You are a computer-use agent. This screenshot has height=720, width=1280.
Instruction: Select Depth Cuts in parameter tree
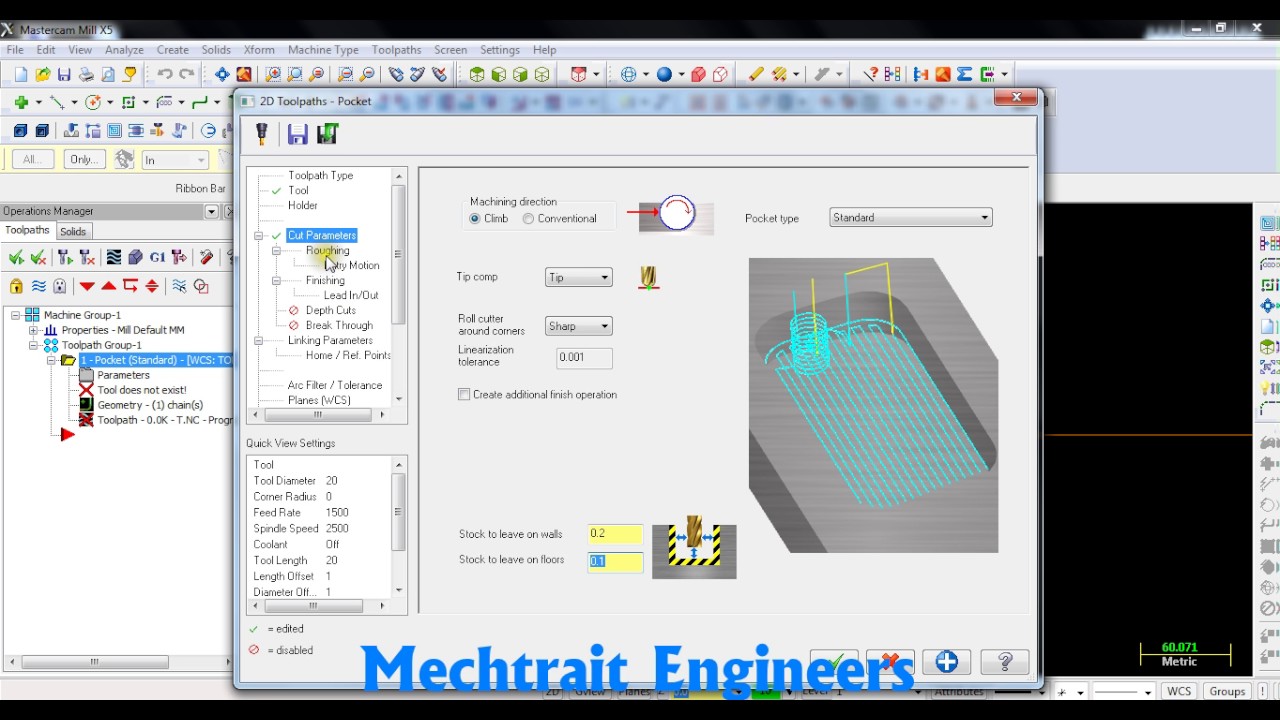click(x=330, y=311)
